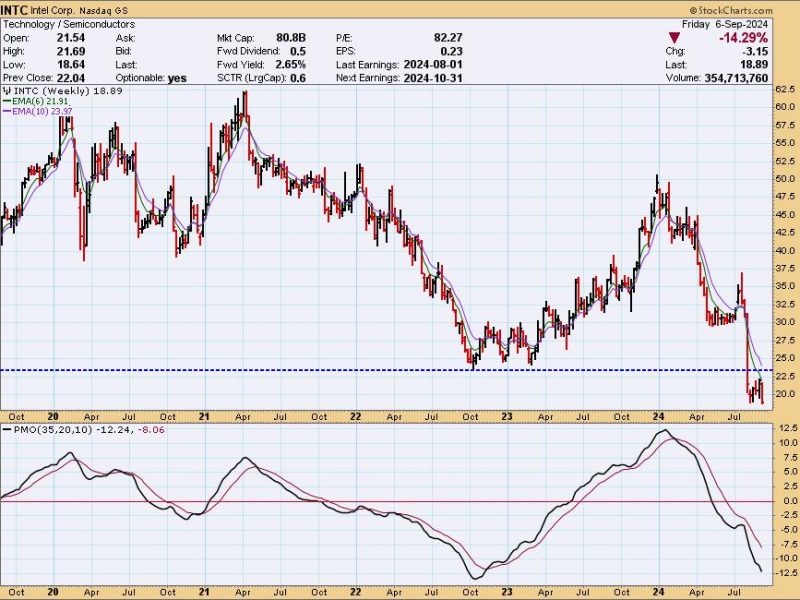Click the INTC ticker symbol in the header
The width and height of the screenshot is (800, 600).
click(x=14, y=10)
